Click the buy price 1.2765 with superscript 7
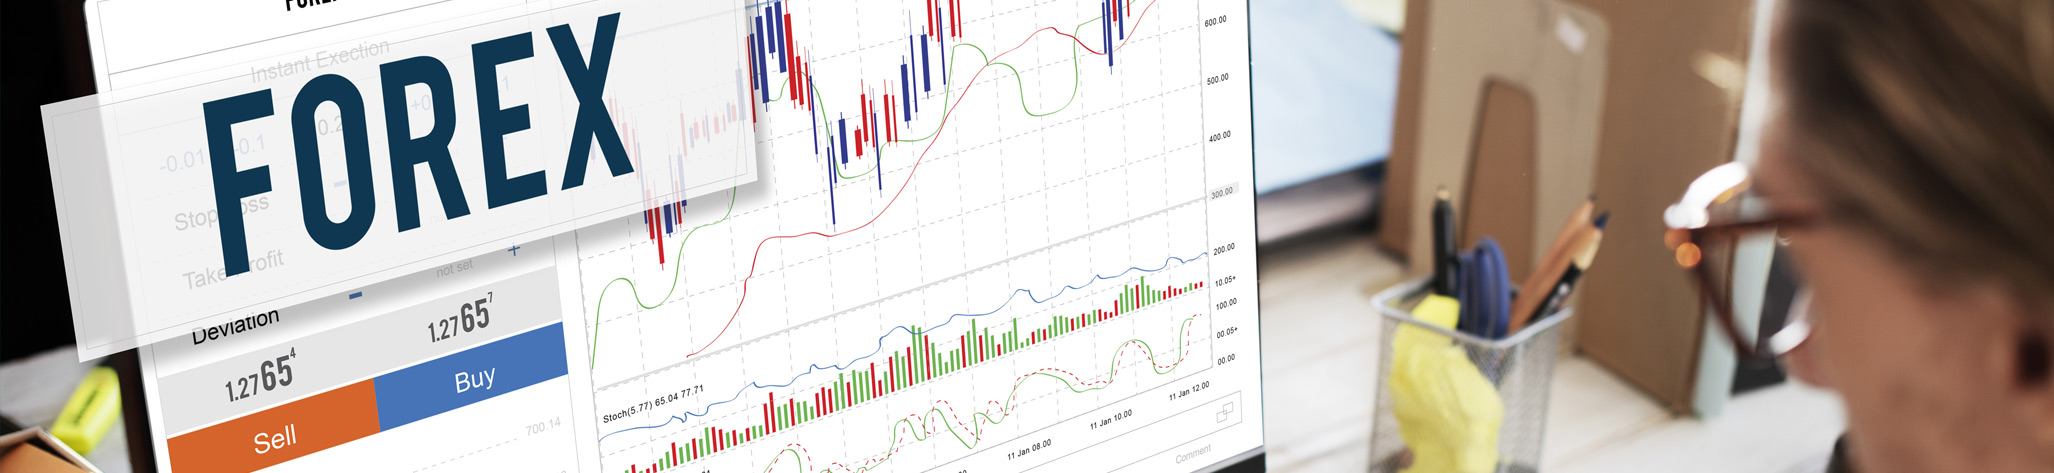This screenshot has height=473, width=2054. point(459,319)
